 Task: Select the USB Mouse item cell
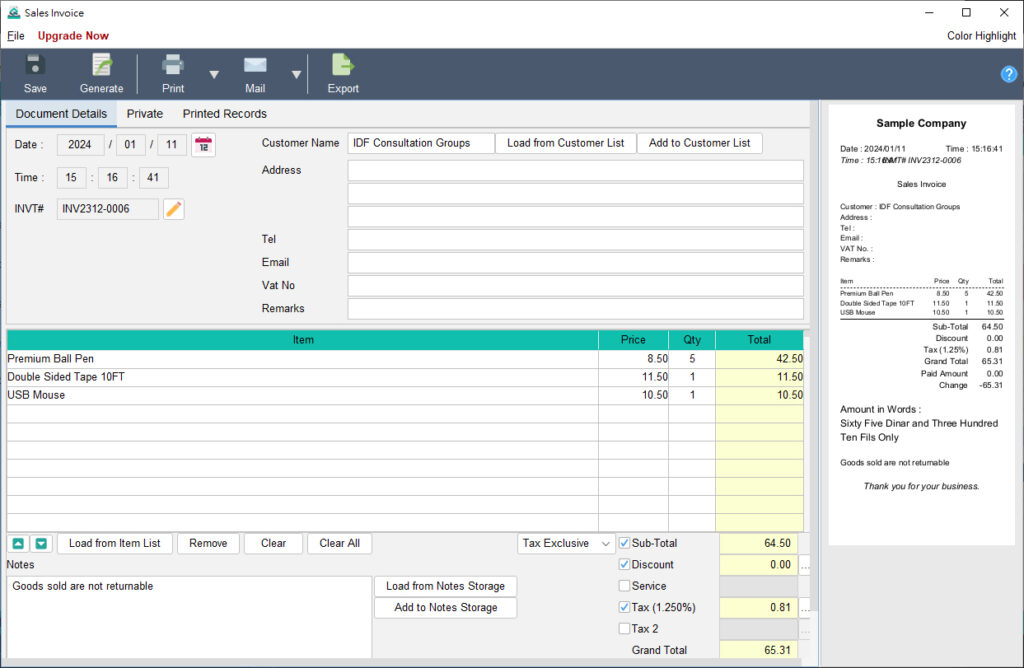(302, 396)
